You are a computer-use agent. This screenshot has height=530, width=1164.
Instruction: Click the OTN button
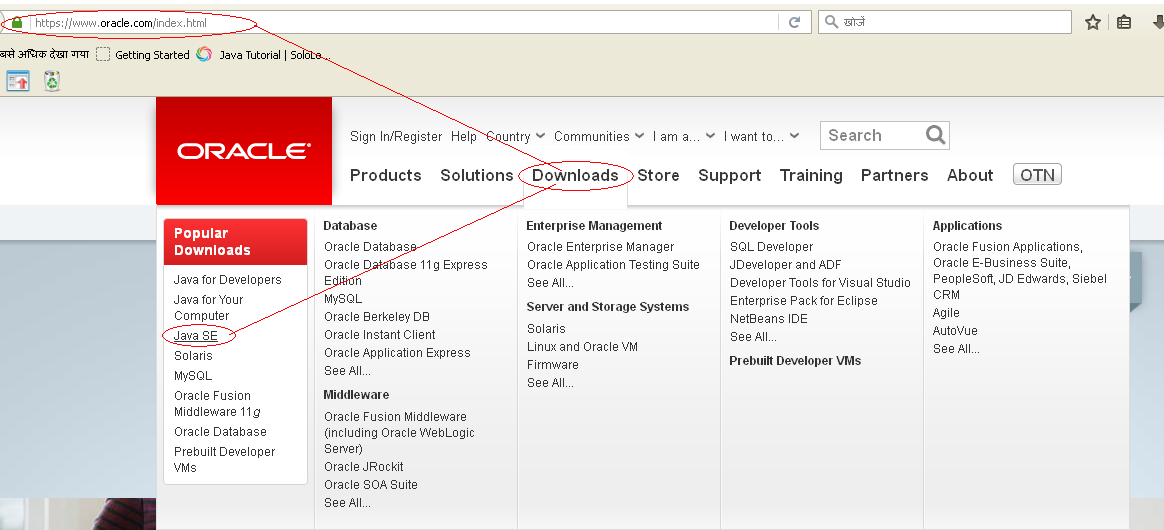[1037, 175]
